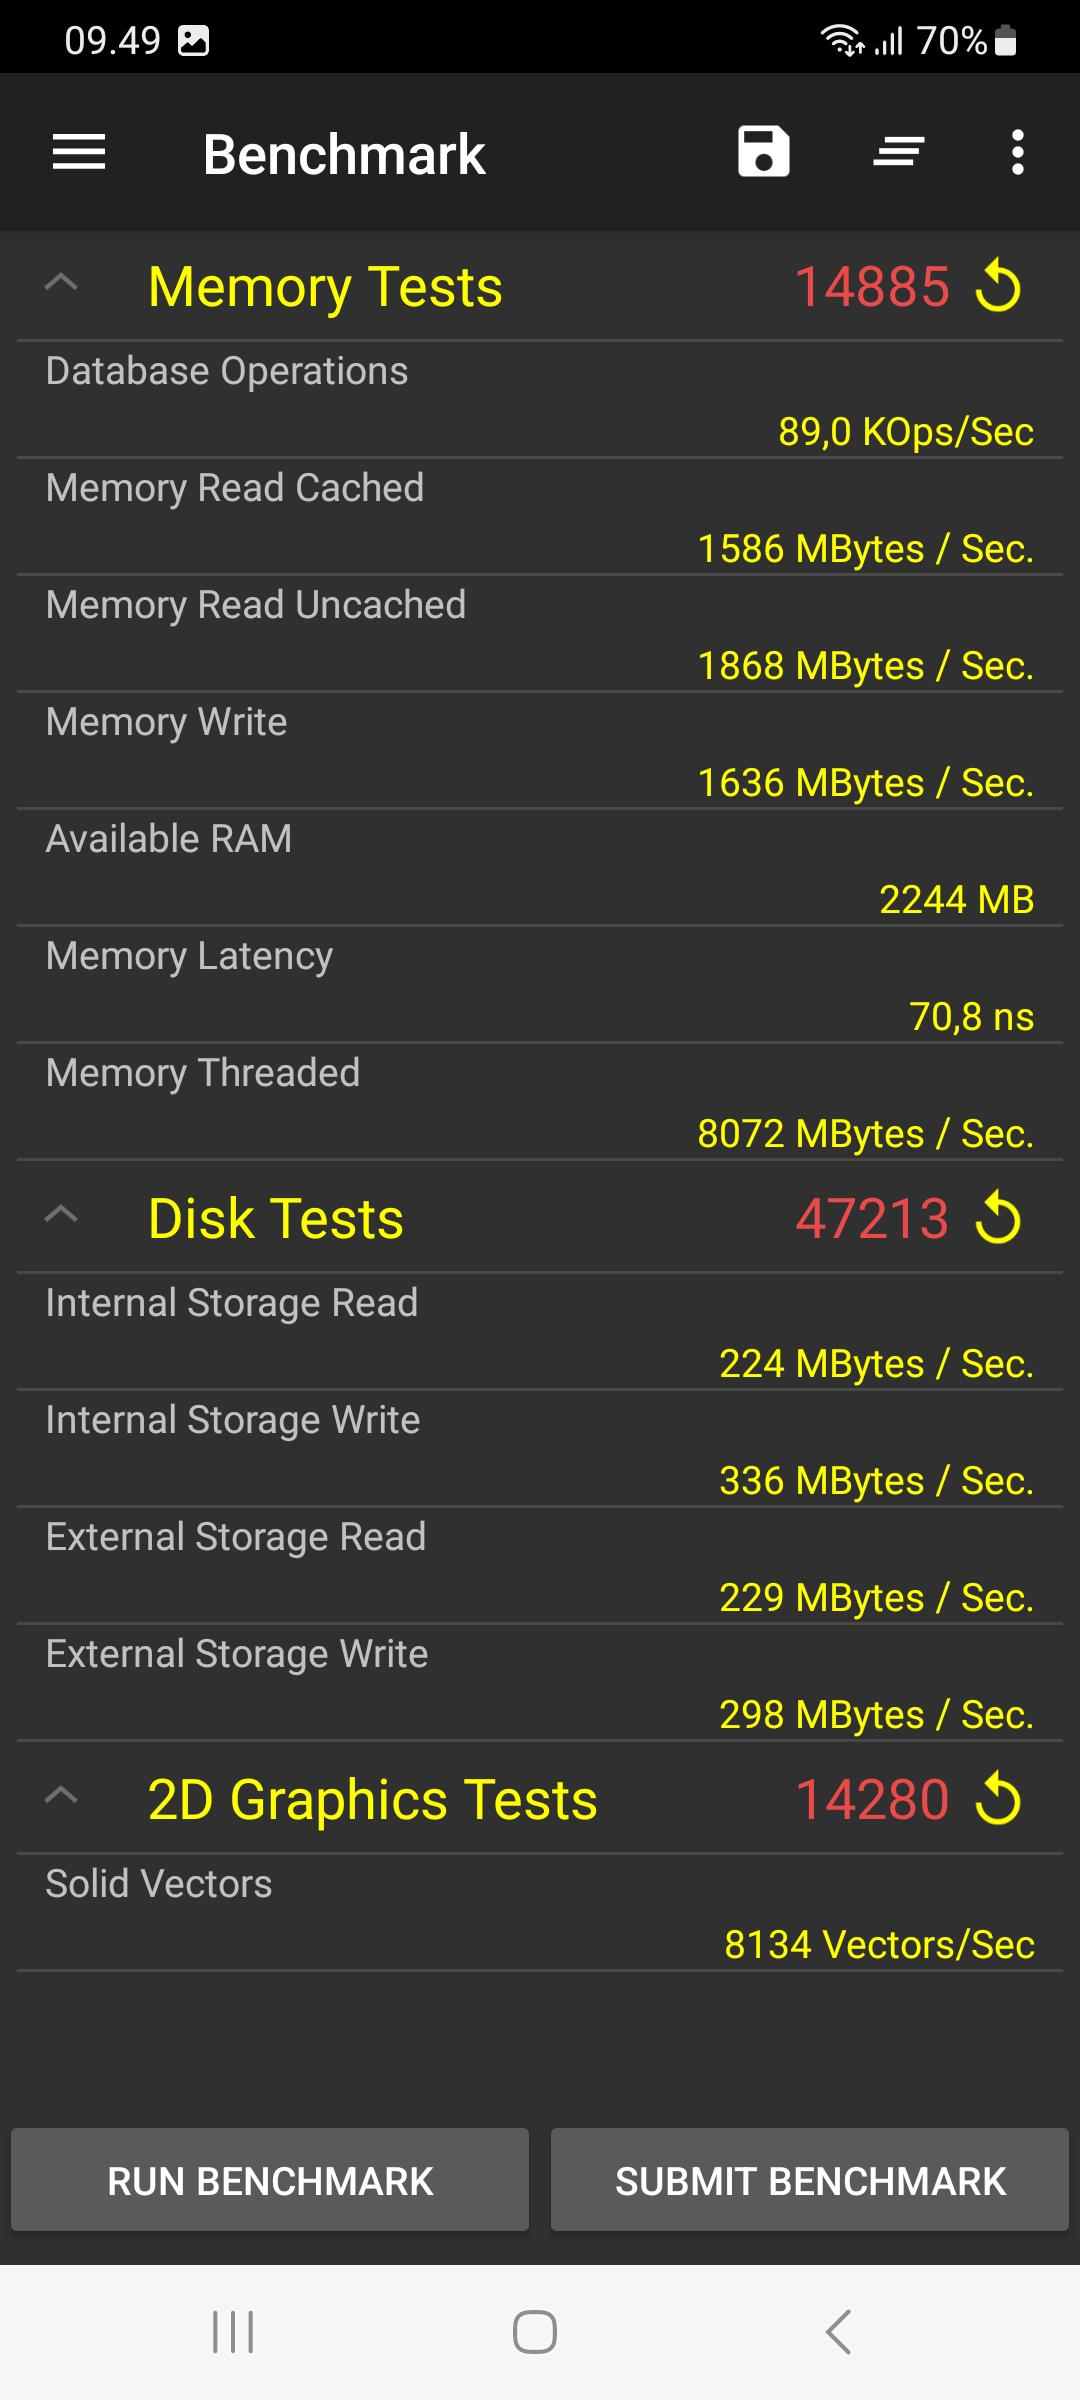Viewport: 1080px width, 2400px height.
Task: Select the Internal Storage Write row
Action: click(x=540, y=1449)
